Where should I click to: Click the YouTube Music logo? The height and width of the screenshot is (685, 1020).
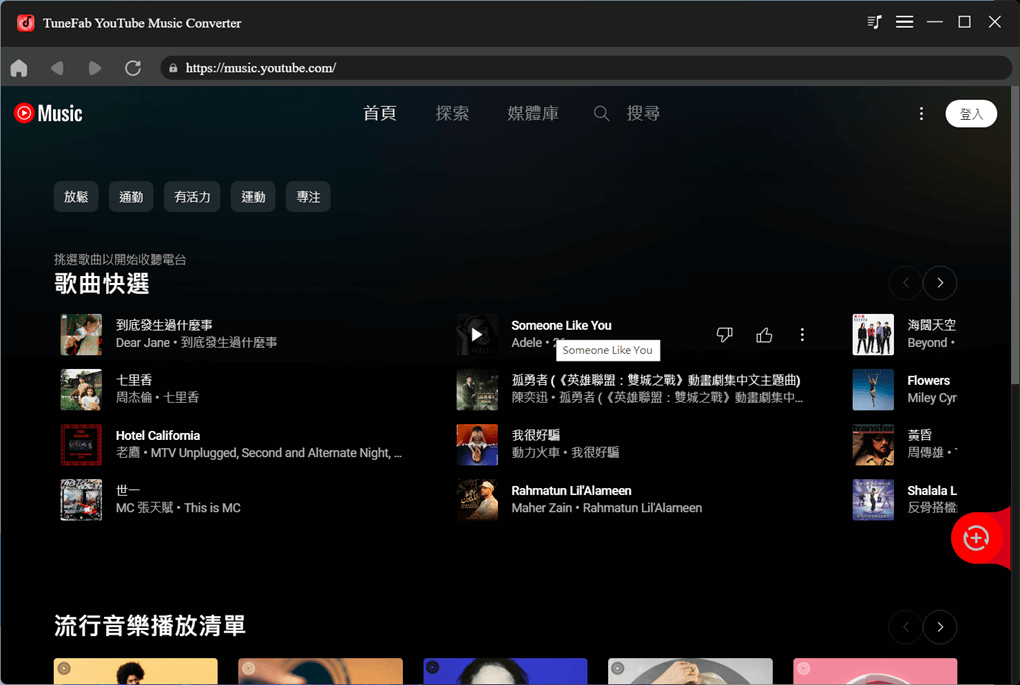pos(48,113)
